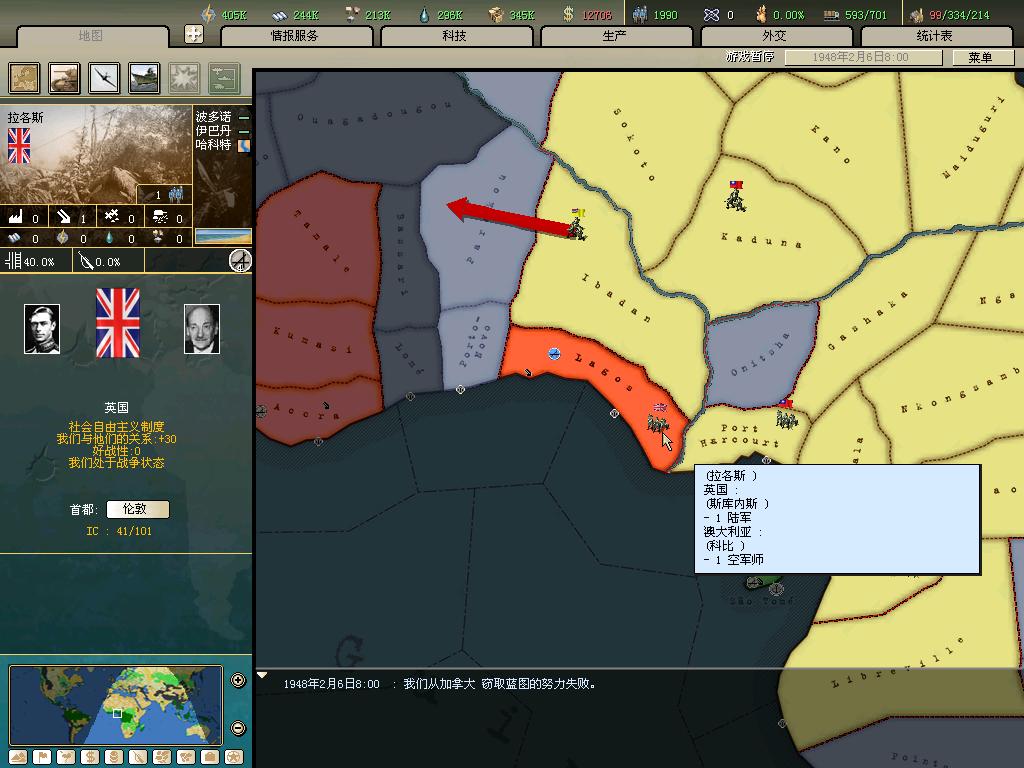Switch to the briefcase diplomatic map mode

[x=210, y=757]
